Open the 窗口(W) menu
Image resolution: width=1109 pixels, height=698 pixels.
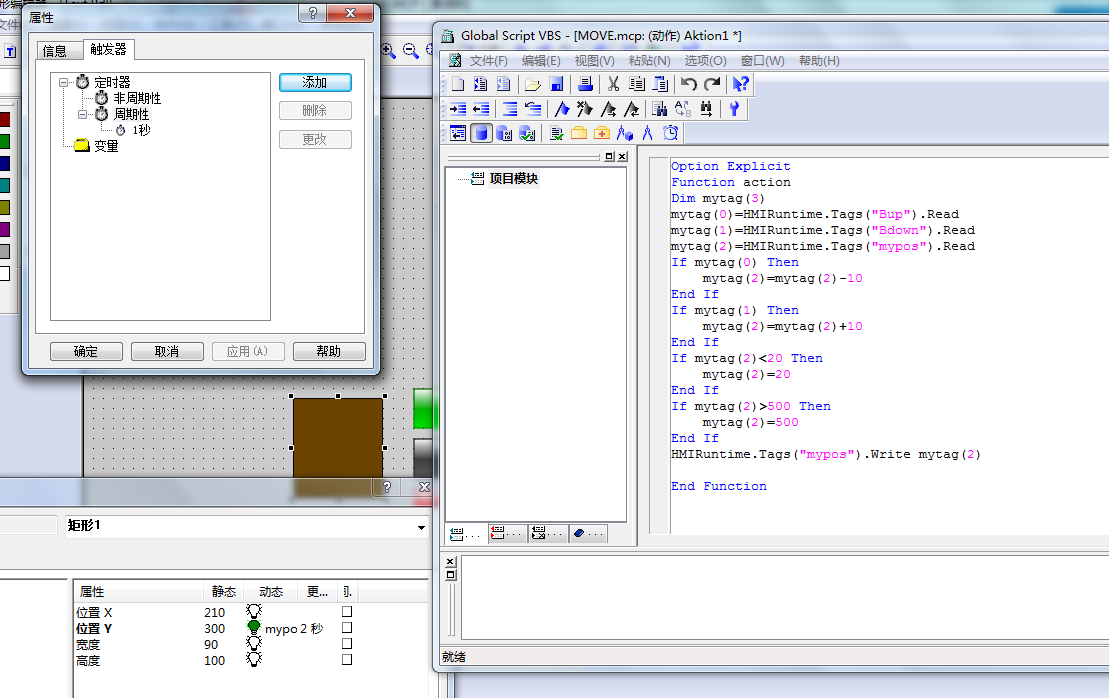[x=762, y=61]
